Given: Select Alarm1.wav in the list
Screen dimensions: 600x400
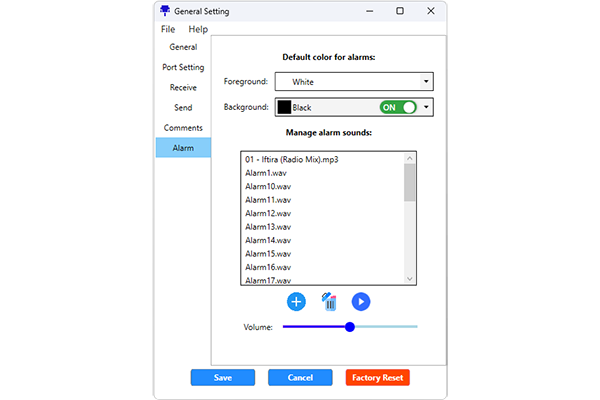Looking at the screenshot, I should (x=323, y=173).
